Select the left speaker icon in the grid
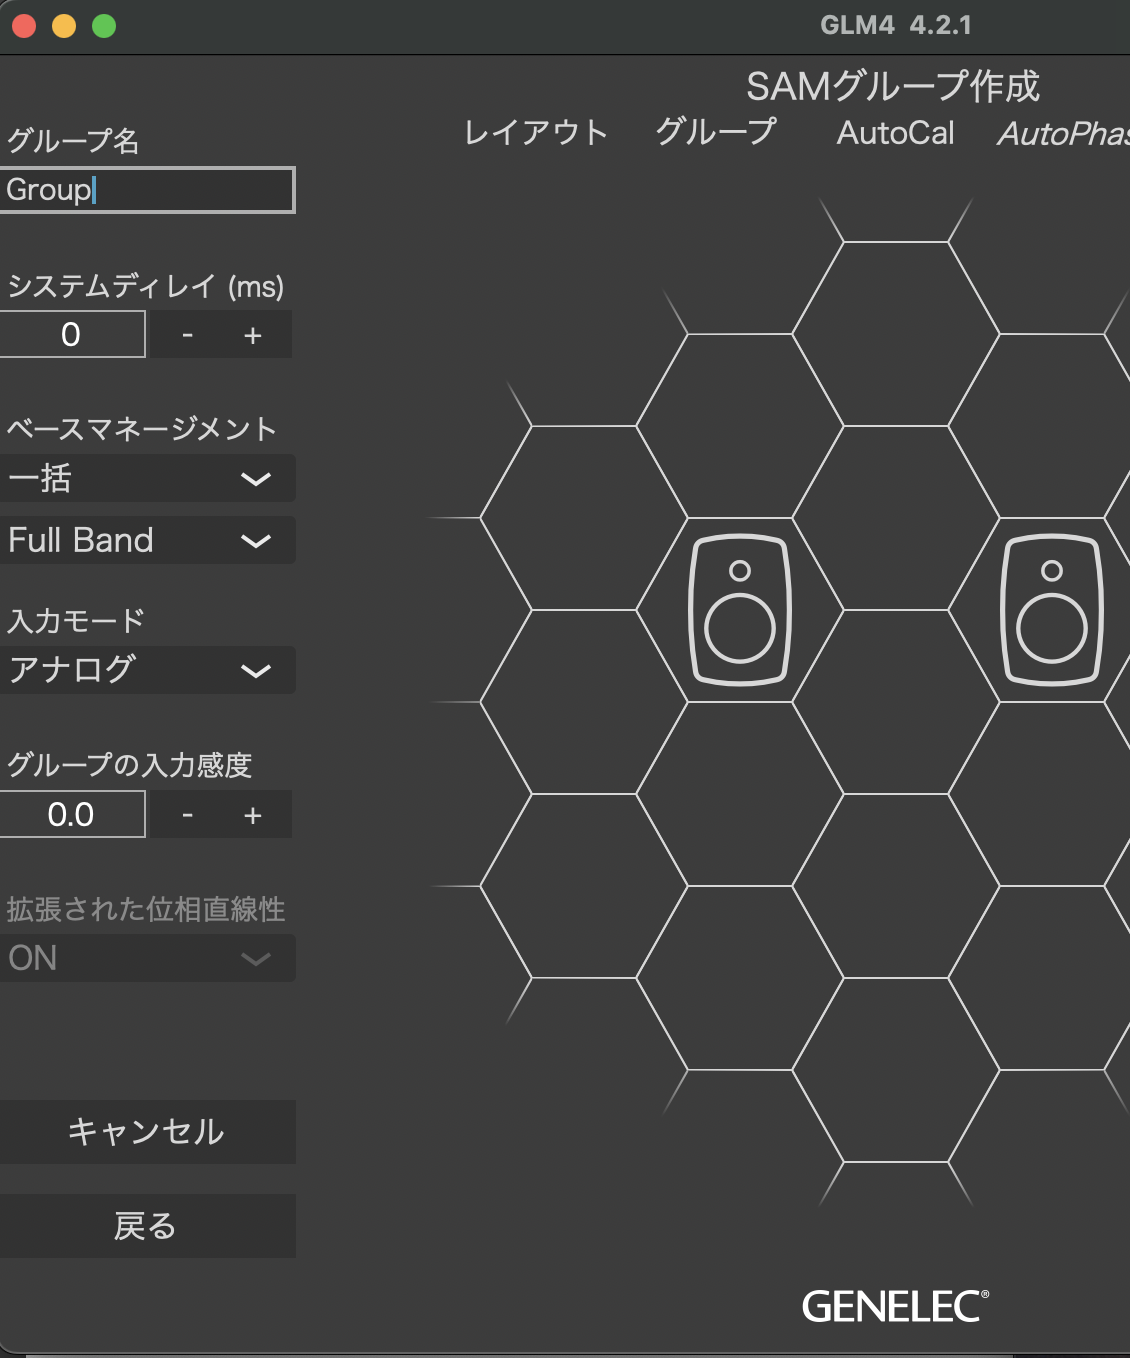This screenshot has height=1358, width=1130. click(x=741, y=608)
